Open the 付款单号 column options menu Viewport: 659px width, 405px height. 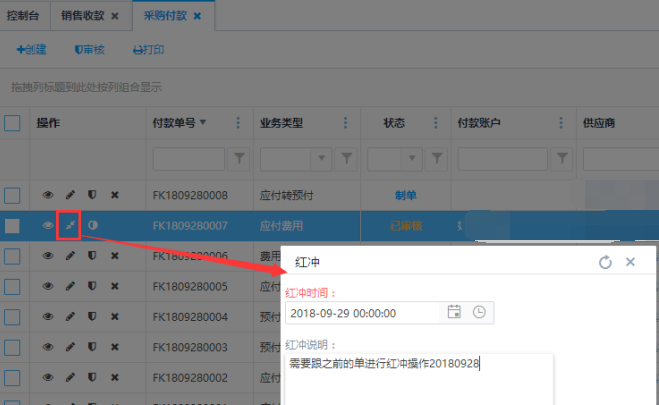click(237, 123)
